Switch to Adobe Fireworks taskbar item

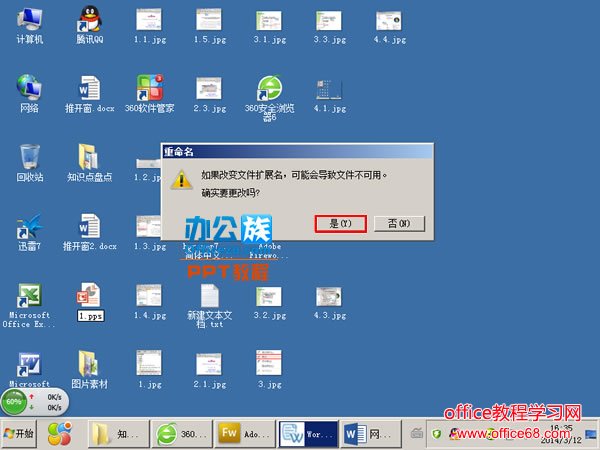[245, 434]
